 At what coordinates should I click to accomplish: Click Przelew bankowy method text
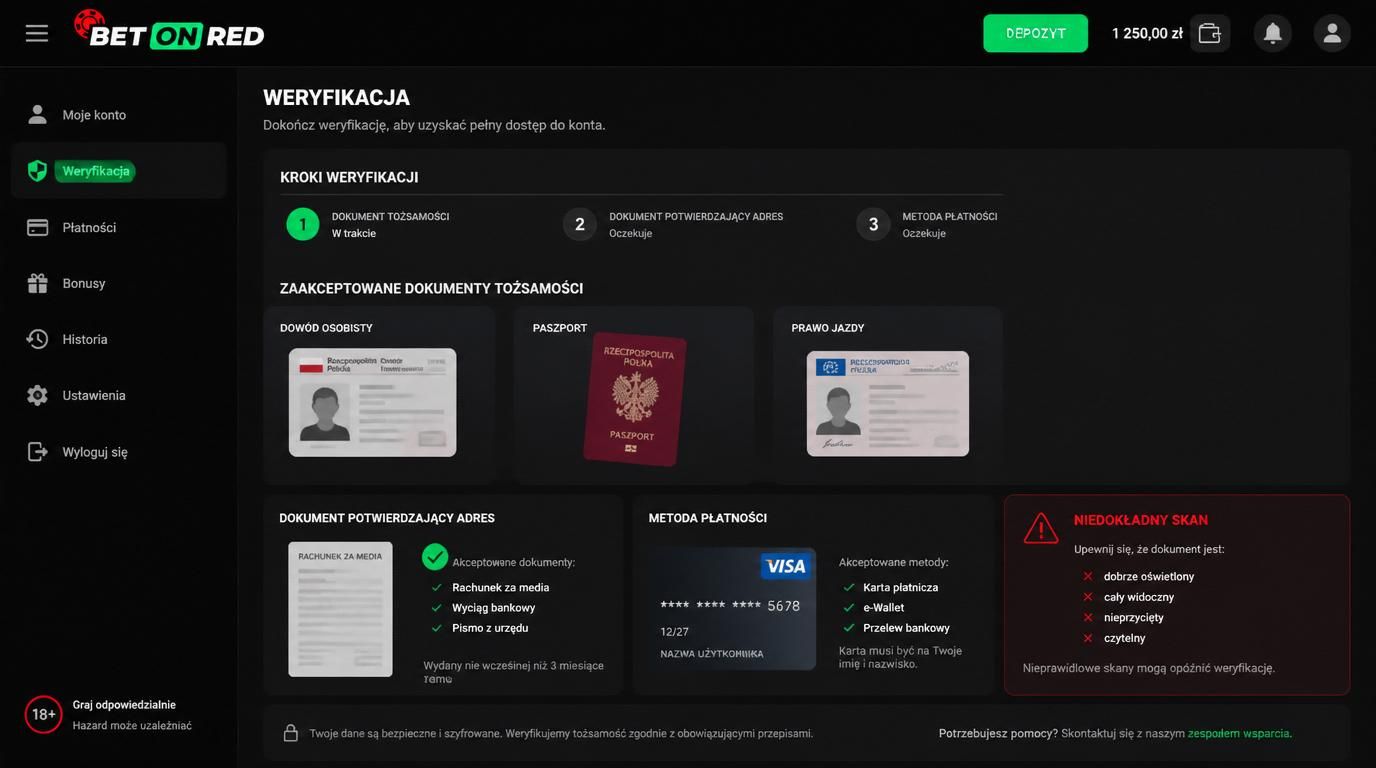(907, 628)
